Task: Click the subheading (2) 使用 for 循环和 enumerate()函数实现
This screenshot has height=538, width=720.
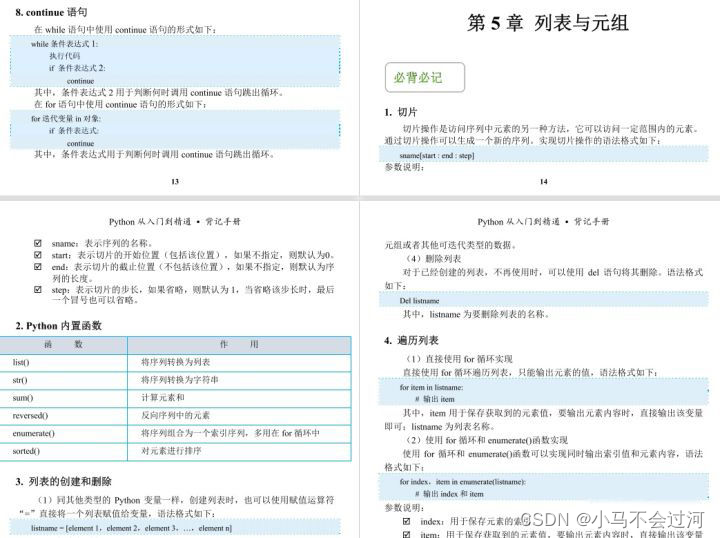Action: [x=486, y=441]
